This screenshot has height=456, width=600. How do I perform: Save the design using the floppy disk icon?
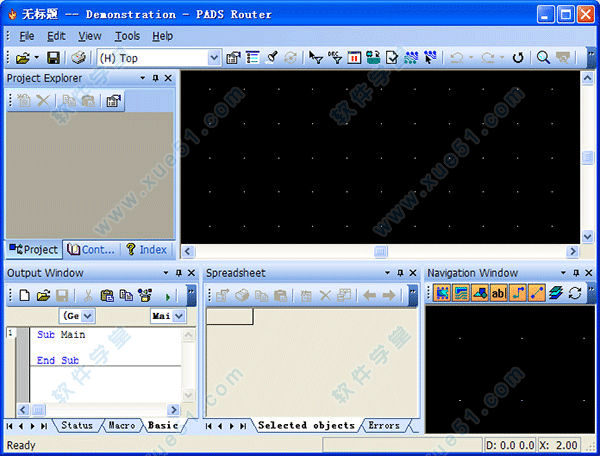(54, 58)
